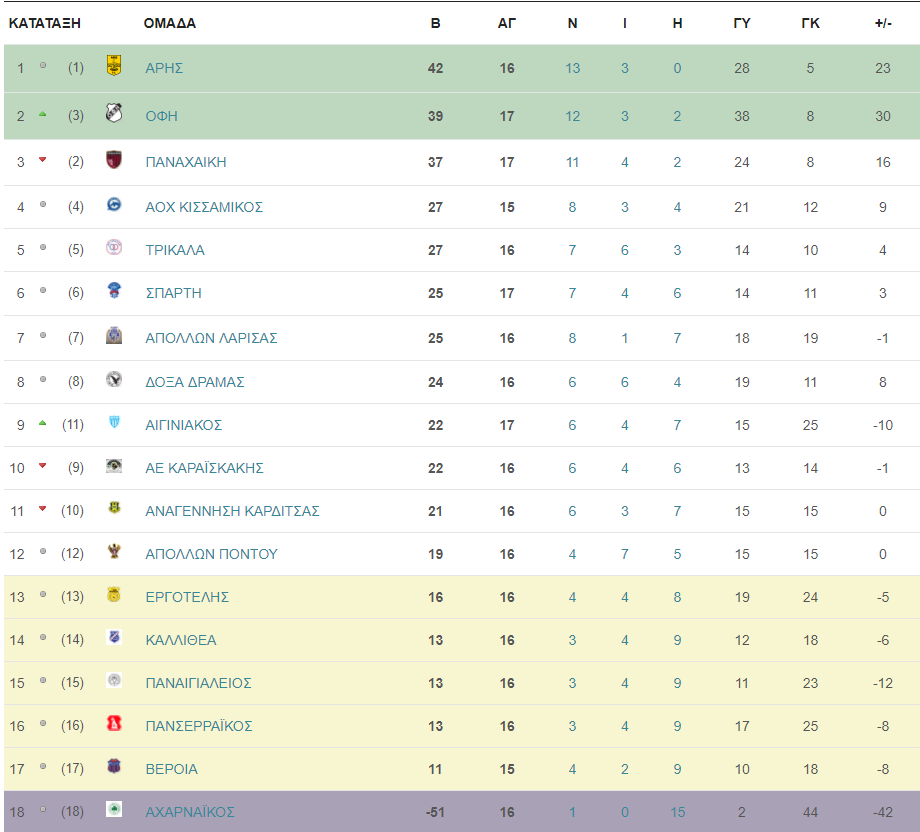This screenshot has width=920, height=832.
Task: Open the ΣΠΑΡΤΗ team link
Action: 173,293
